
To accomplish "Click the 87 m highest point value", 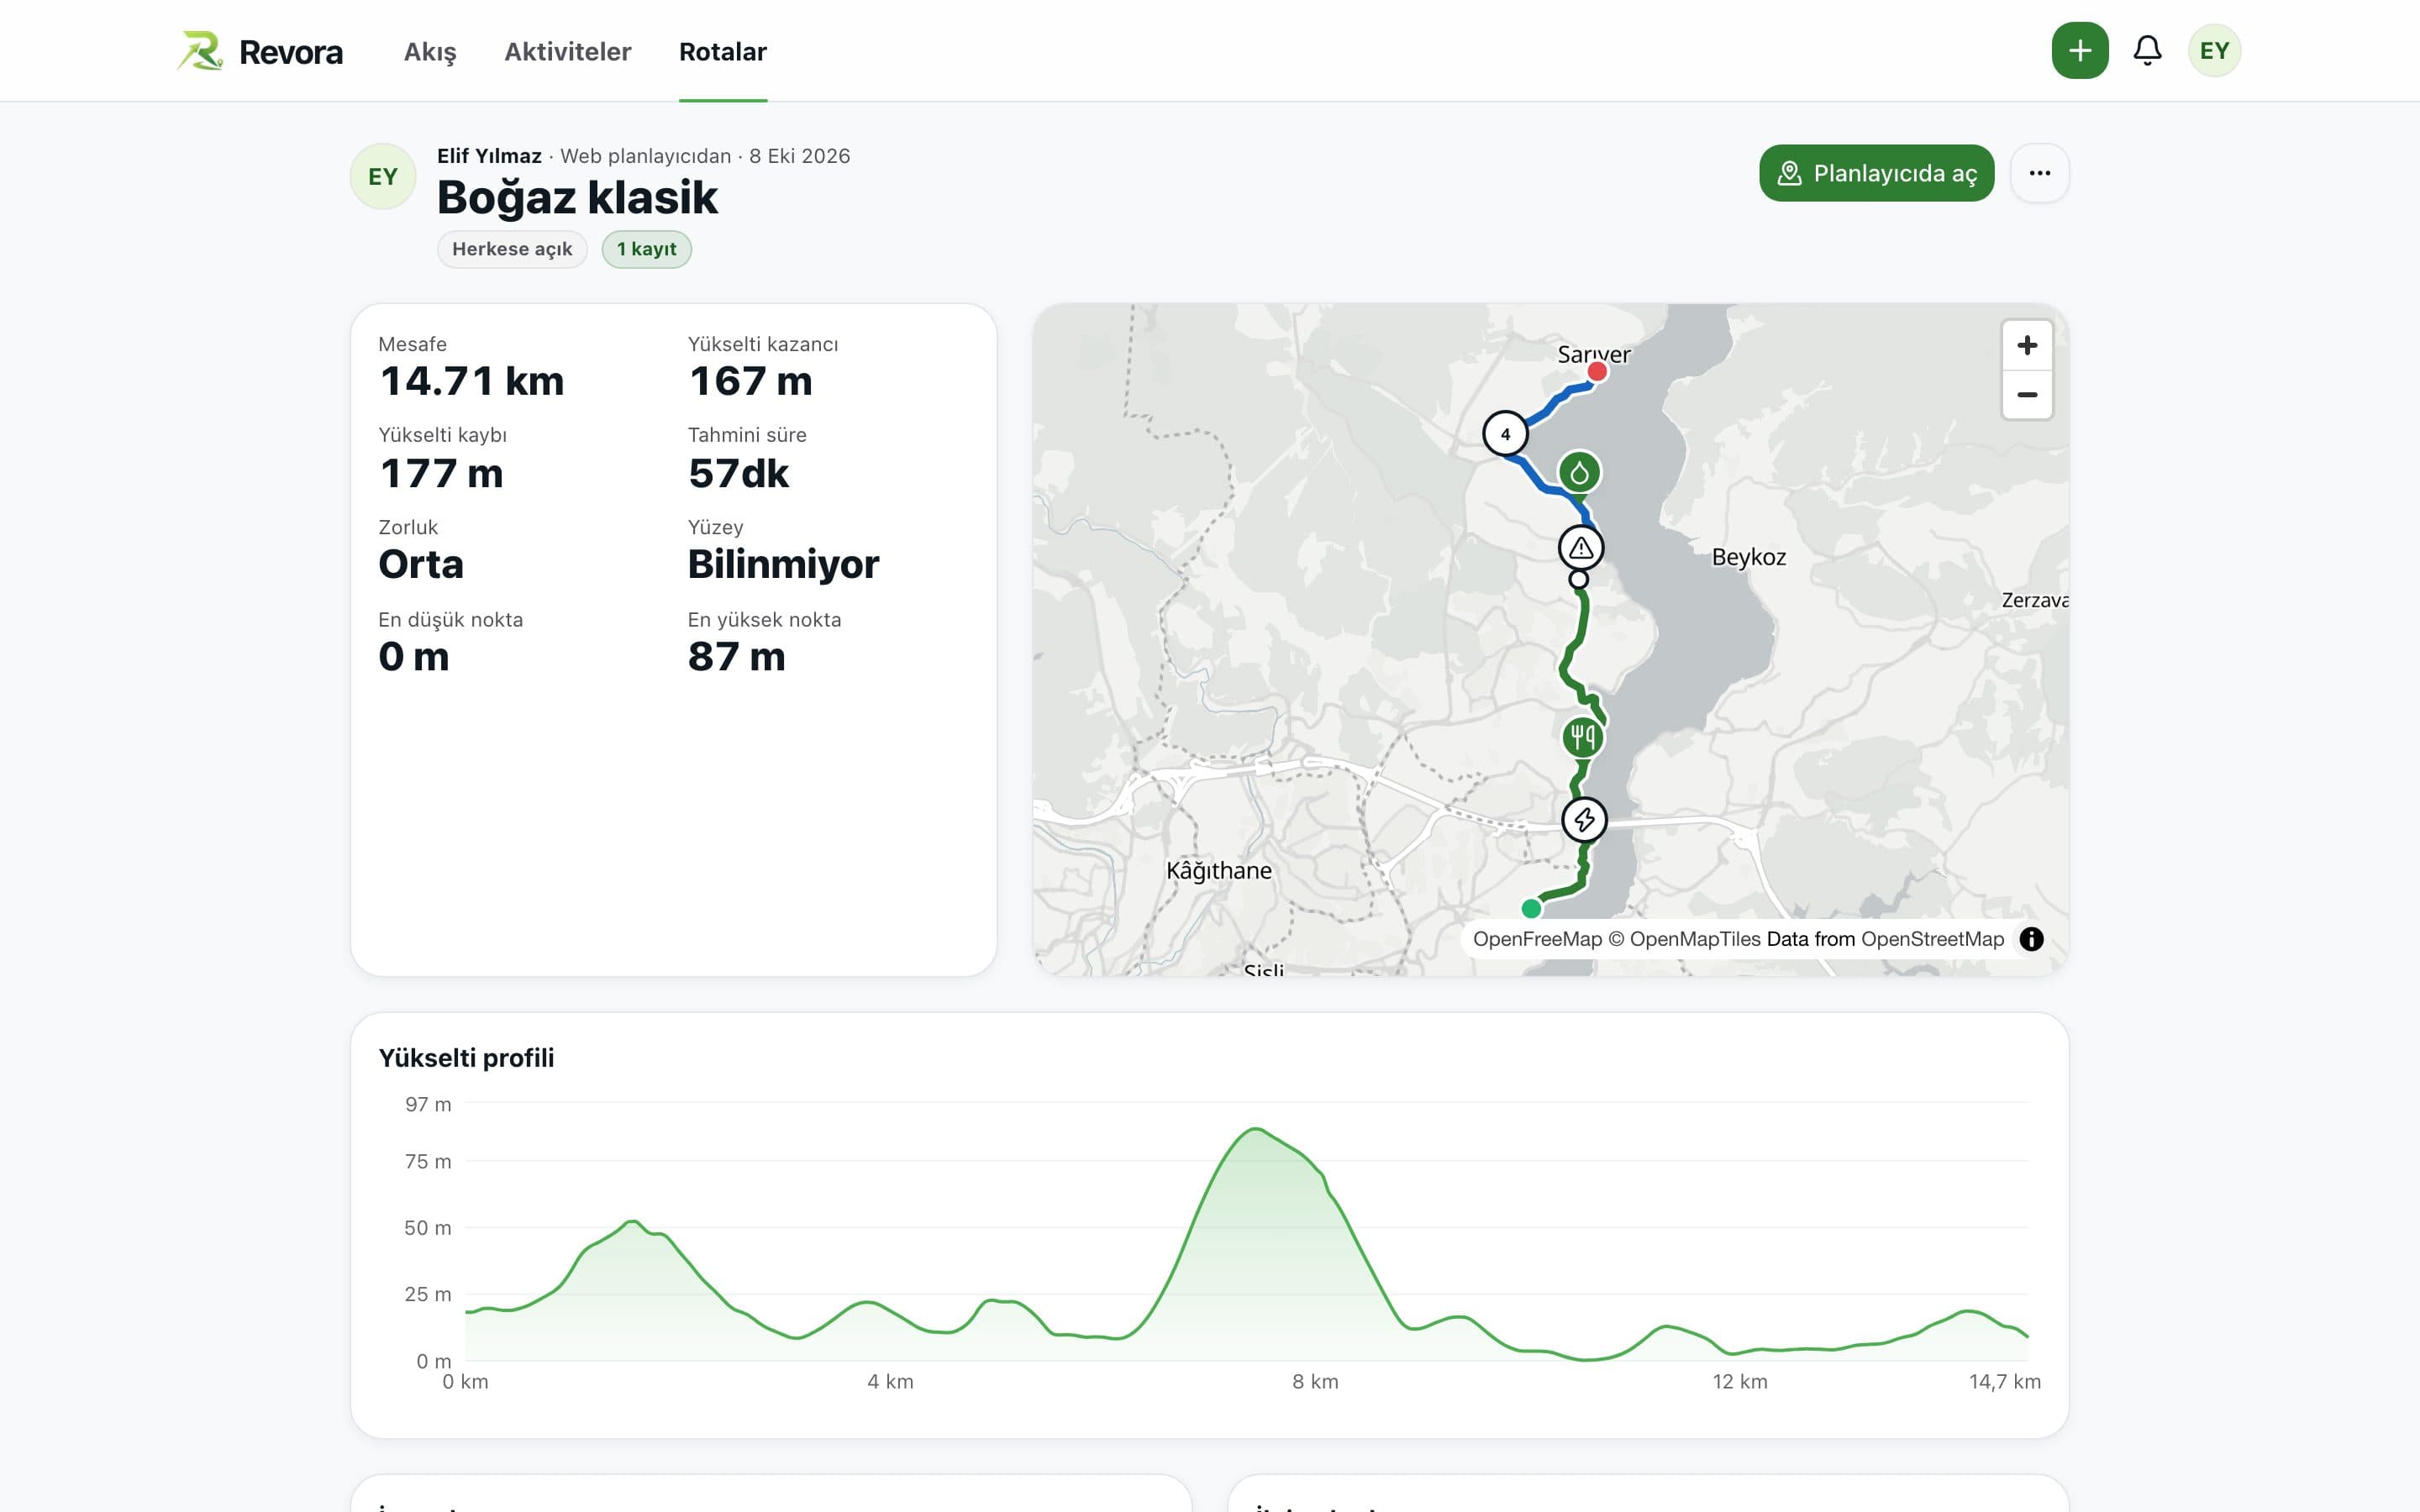I will 736,657.
